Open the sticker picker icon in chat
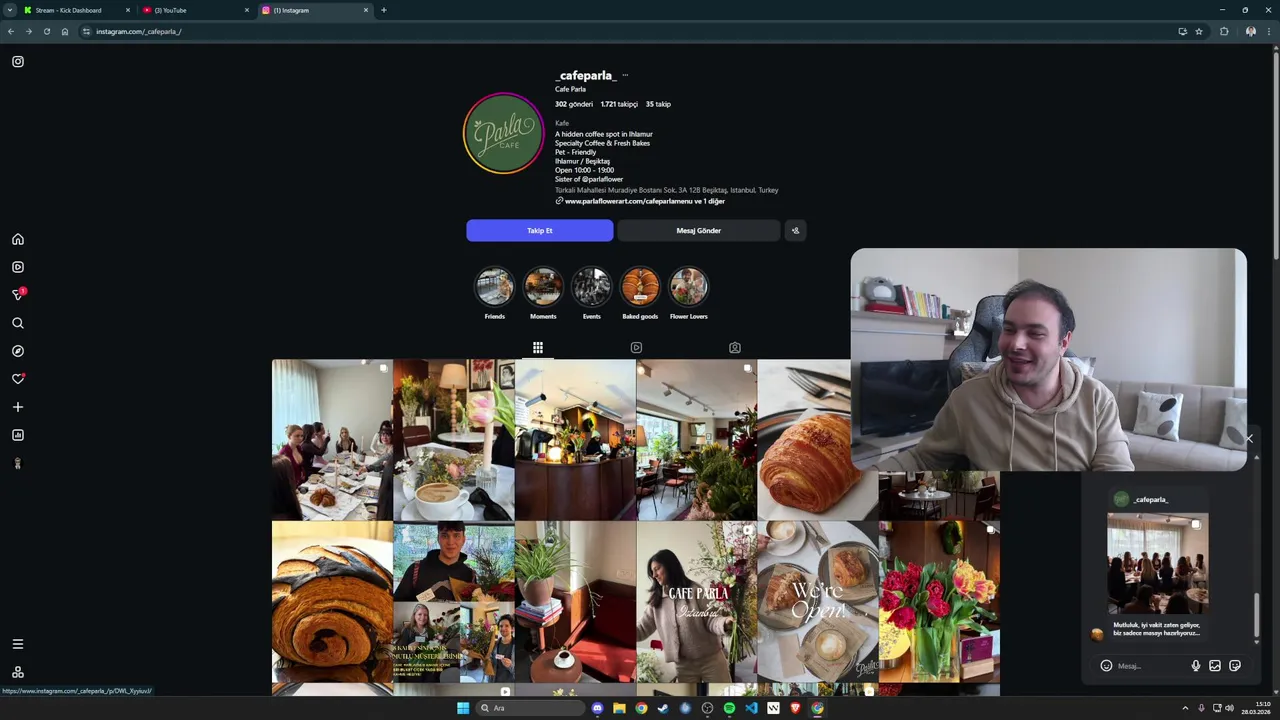This screenshot has height=720, width=1280. point(1235,666)
